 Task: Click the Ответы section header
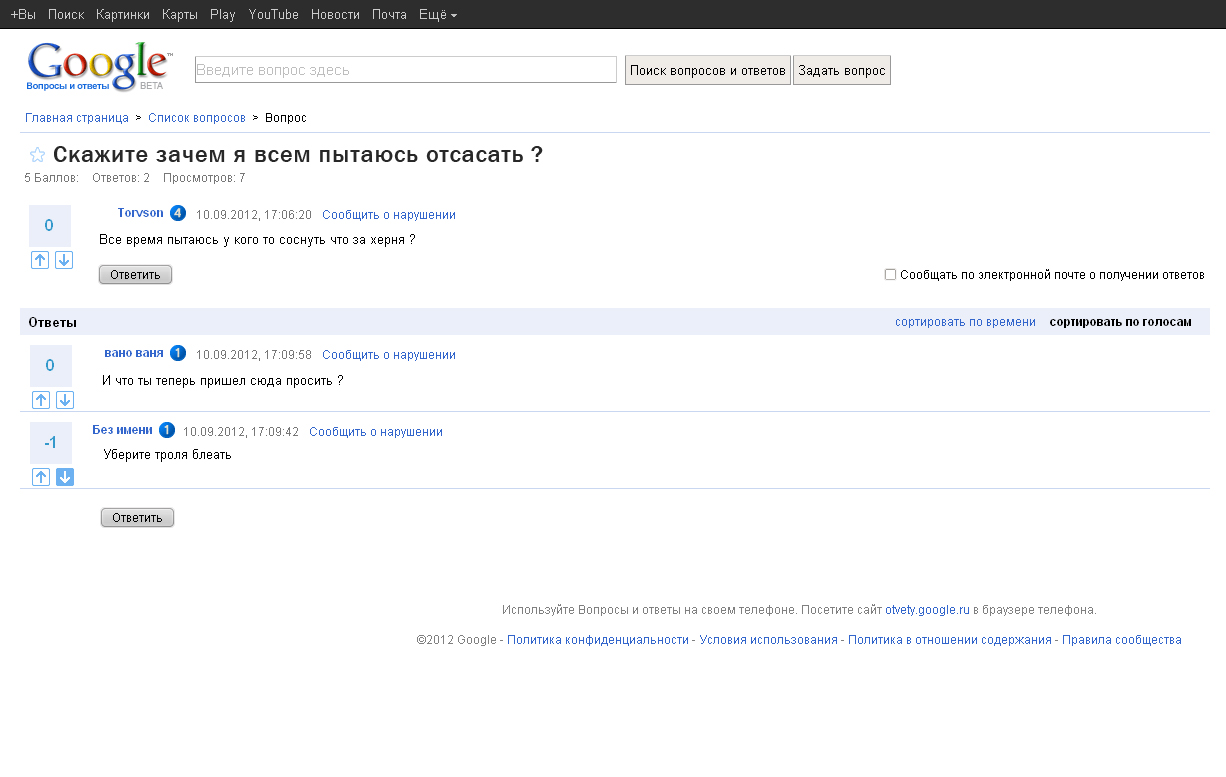(x=53, y=322)
